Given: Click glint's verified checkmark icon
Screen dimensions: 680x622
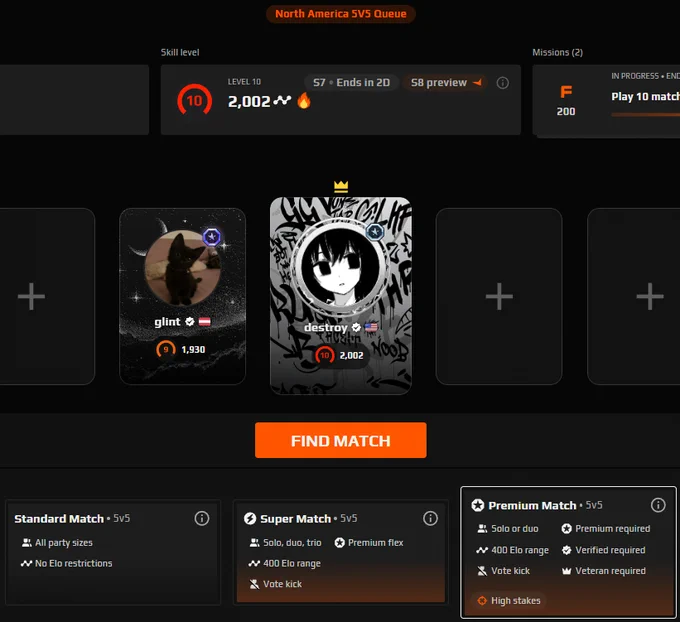Looking at the screenshot, I should click(x=190, y=321).
